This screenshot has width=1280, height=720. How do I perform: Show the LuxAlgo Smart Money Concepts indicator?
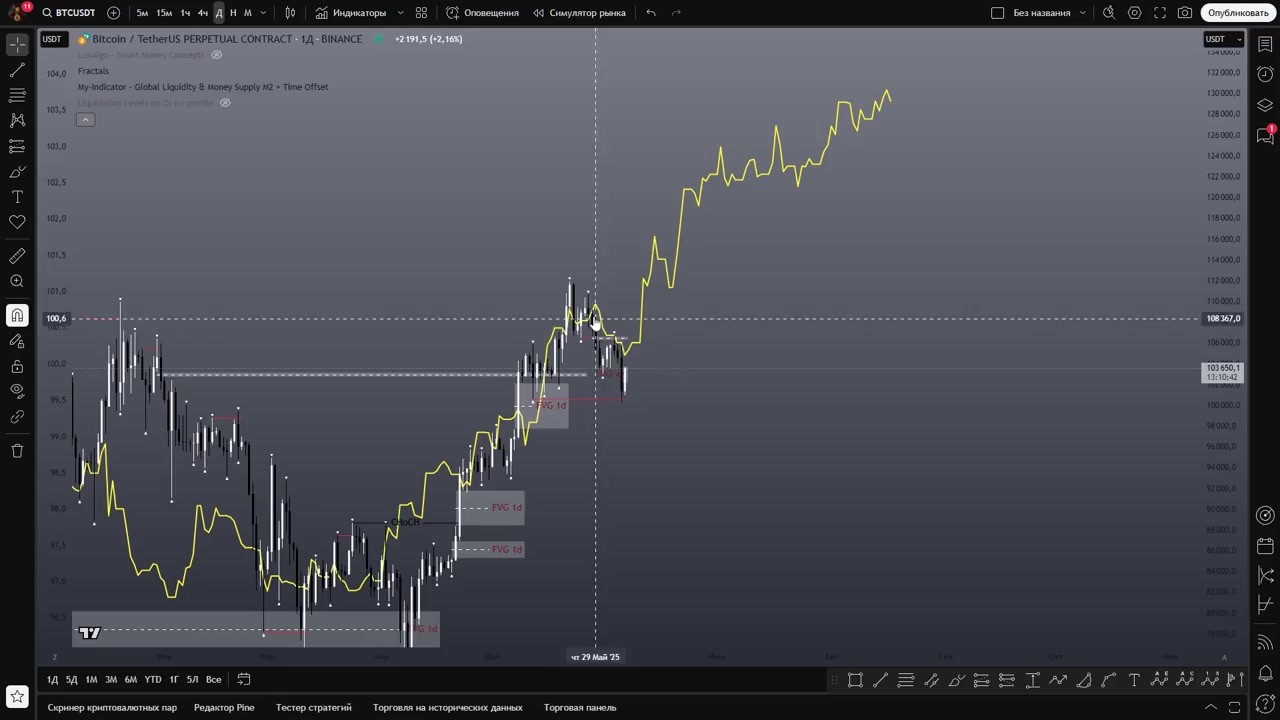coord(216,55)
